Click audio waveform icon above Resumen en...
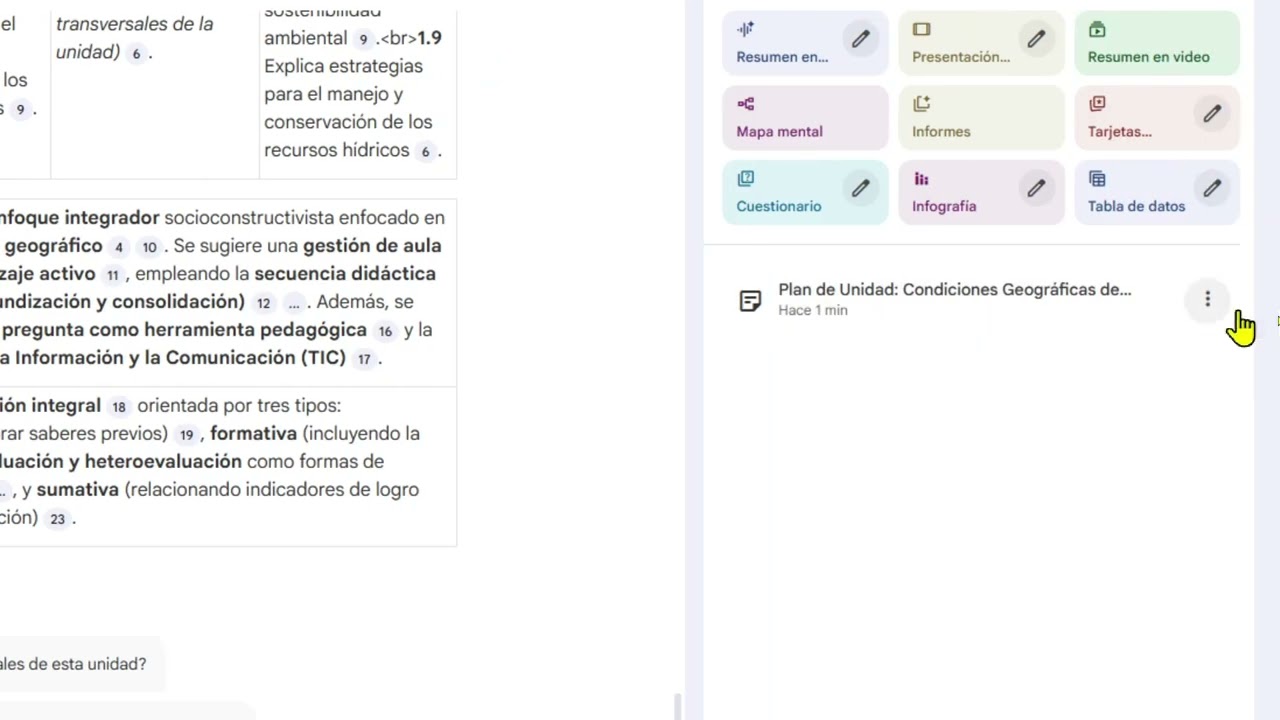The image size is (1280, 720). (x=745, y=29)
